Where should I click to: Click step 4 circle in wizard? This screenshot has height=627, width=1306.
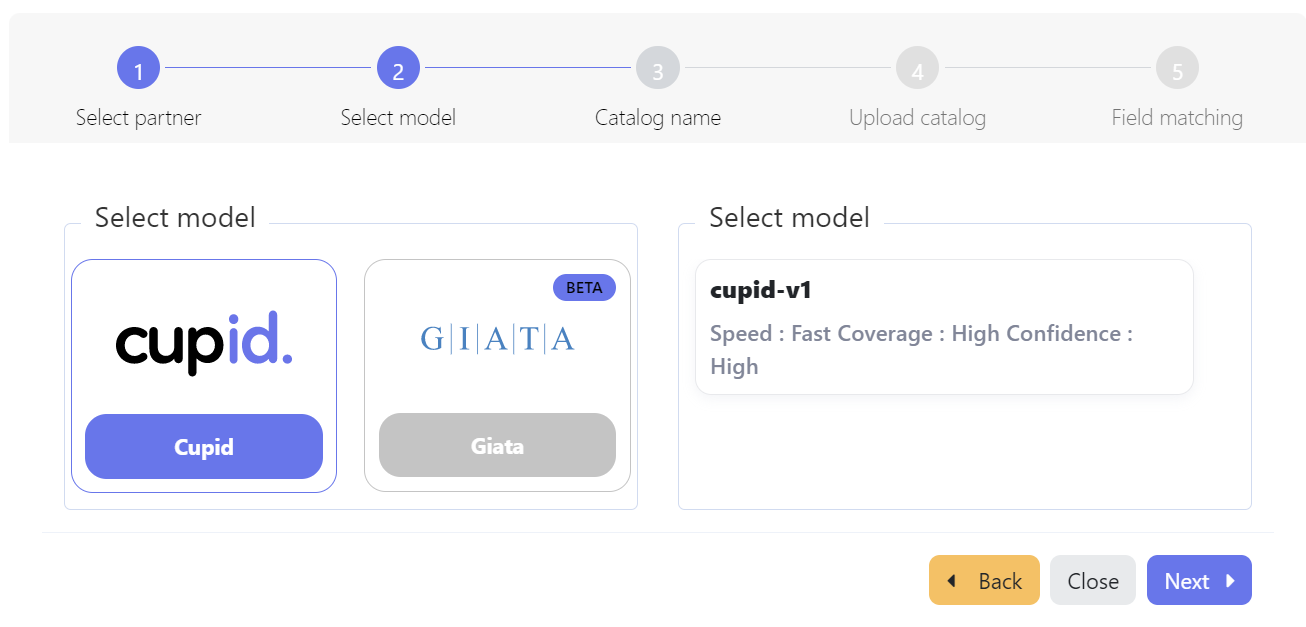tap(917, 69)
